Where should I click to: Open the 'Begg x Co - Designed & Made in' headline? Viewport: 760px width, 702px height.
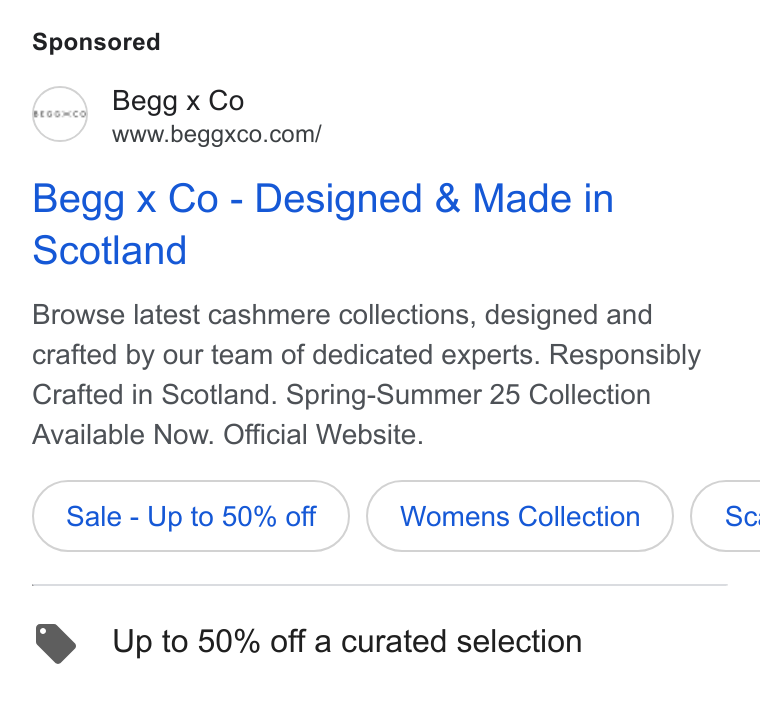pos(323,198)
